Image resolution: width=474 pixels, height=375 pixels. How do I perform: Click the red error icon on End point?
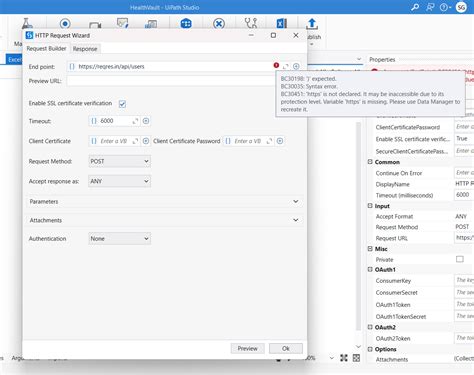click(276, 65)
